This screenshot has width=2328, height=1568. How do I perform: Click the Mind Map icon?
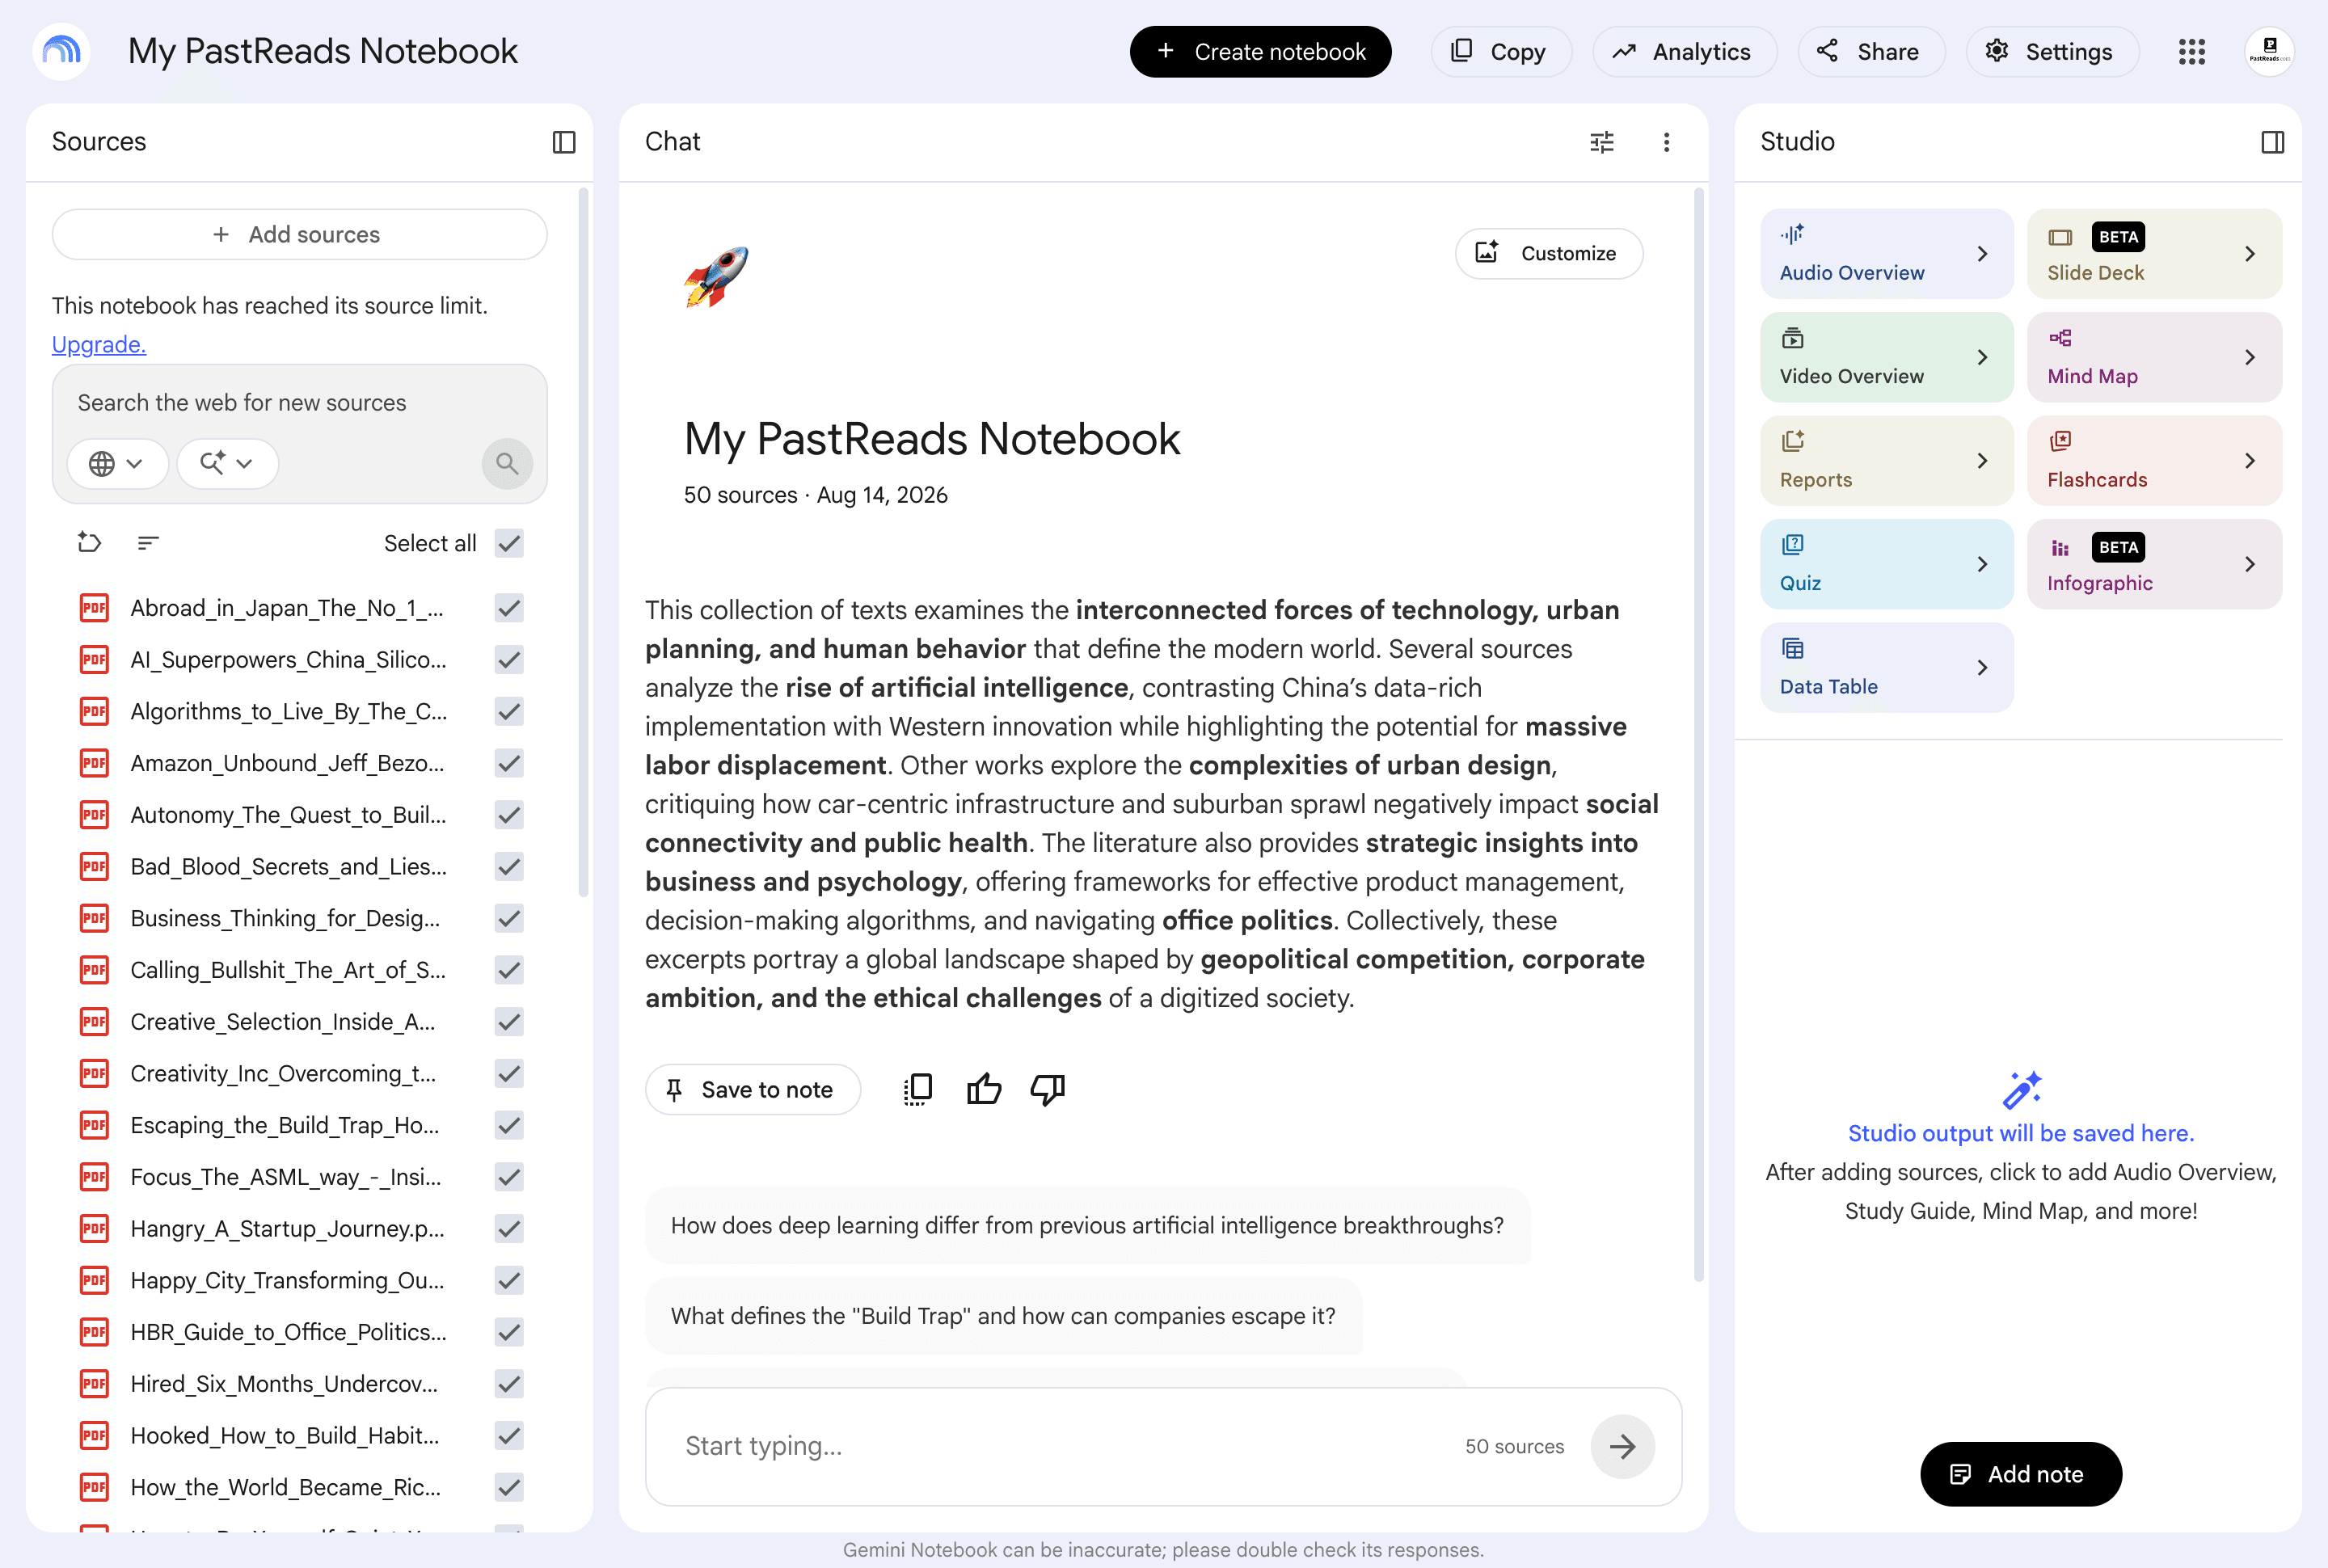tap(2060, 338)
